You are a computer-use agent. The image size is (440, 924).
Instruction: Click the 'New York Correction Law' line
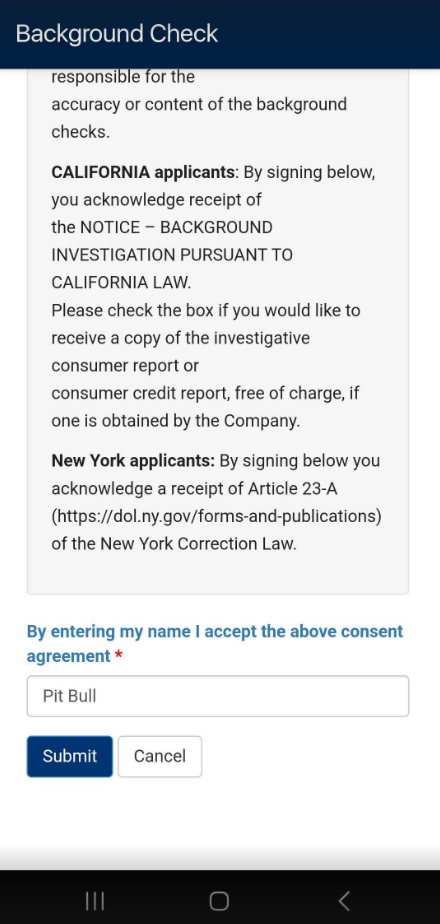click(174, 543)
